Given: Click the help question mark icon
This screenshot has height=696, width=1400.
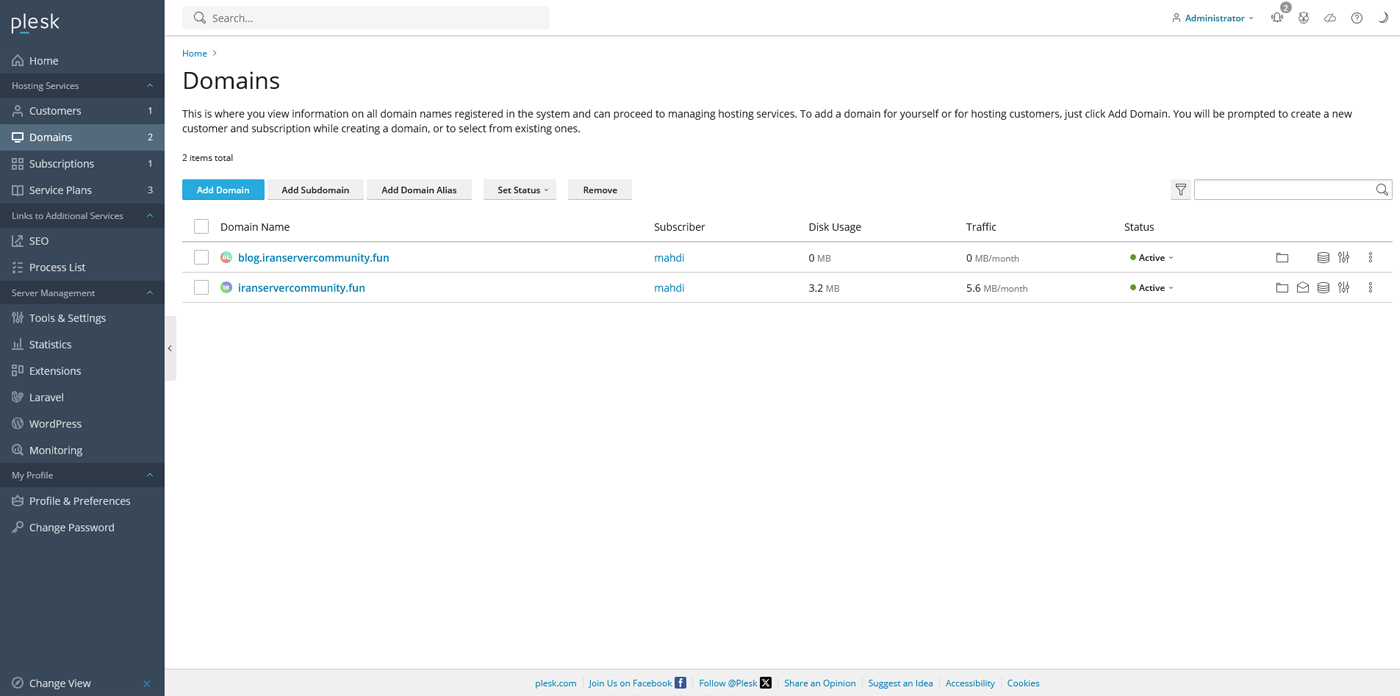Looking at the screenshot, I should [1357, 18].
